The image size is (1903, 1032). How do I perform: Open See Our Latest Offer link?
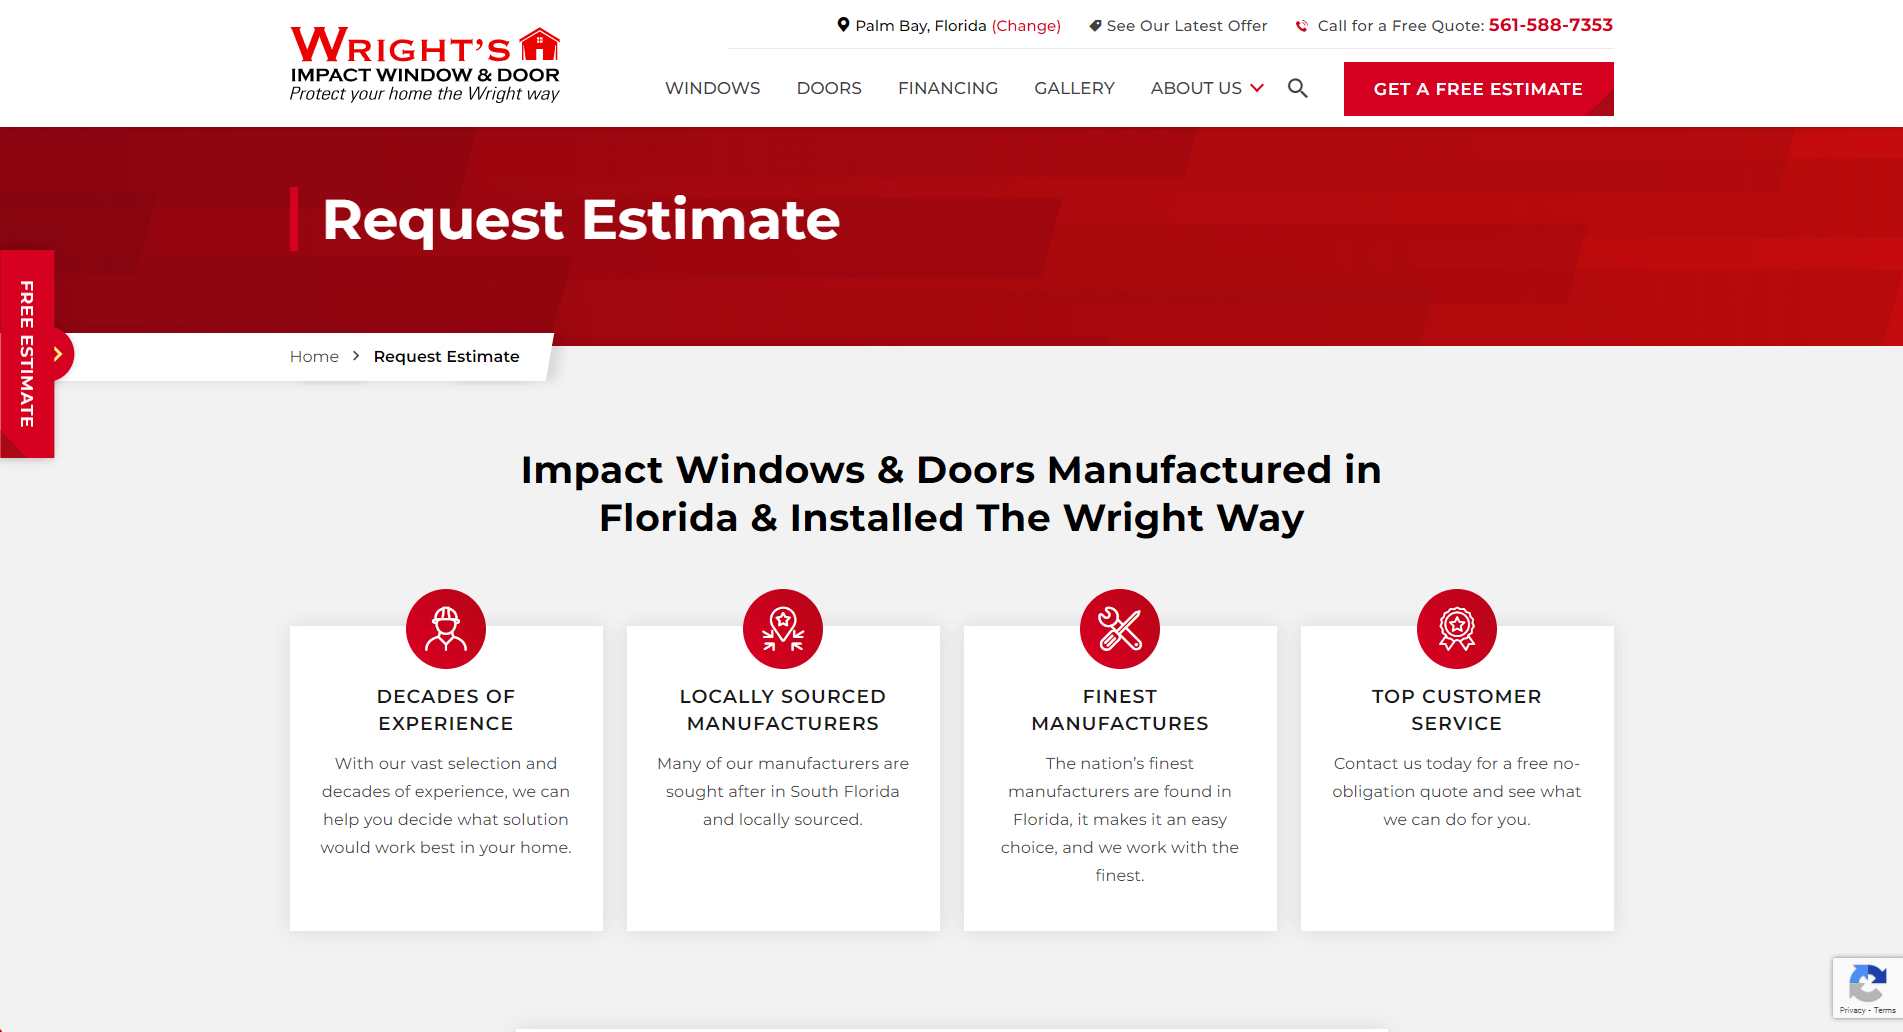[x=1187, y=26]
